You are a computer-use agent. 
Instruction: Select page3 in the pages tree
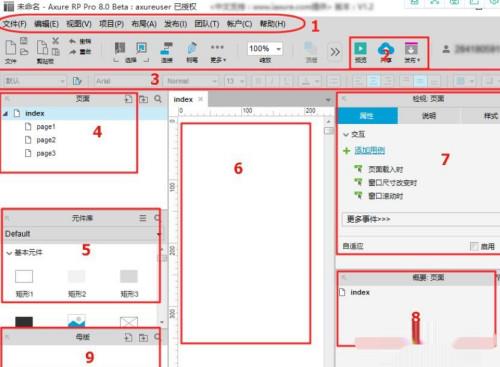click(46, 153)
